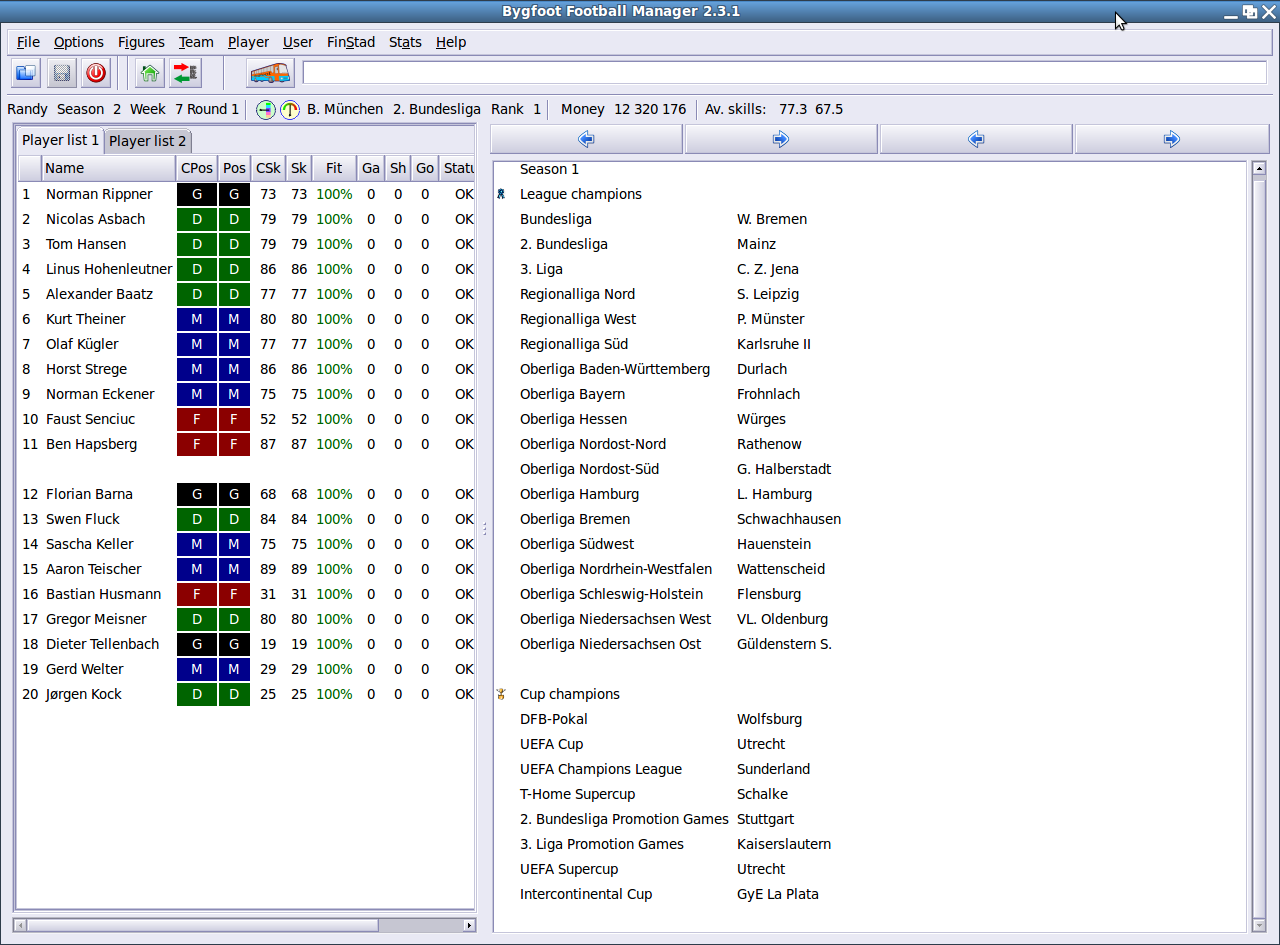This screenshot has height=945, width=1280.
Task: Click the bus new week icon
Action: [x=270, y=73]
